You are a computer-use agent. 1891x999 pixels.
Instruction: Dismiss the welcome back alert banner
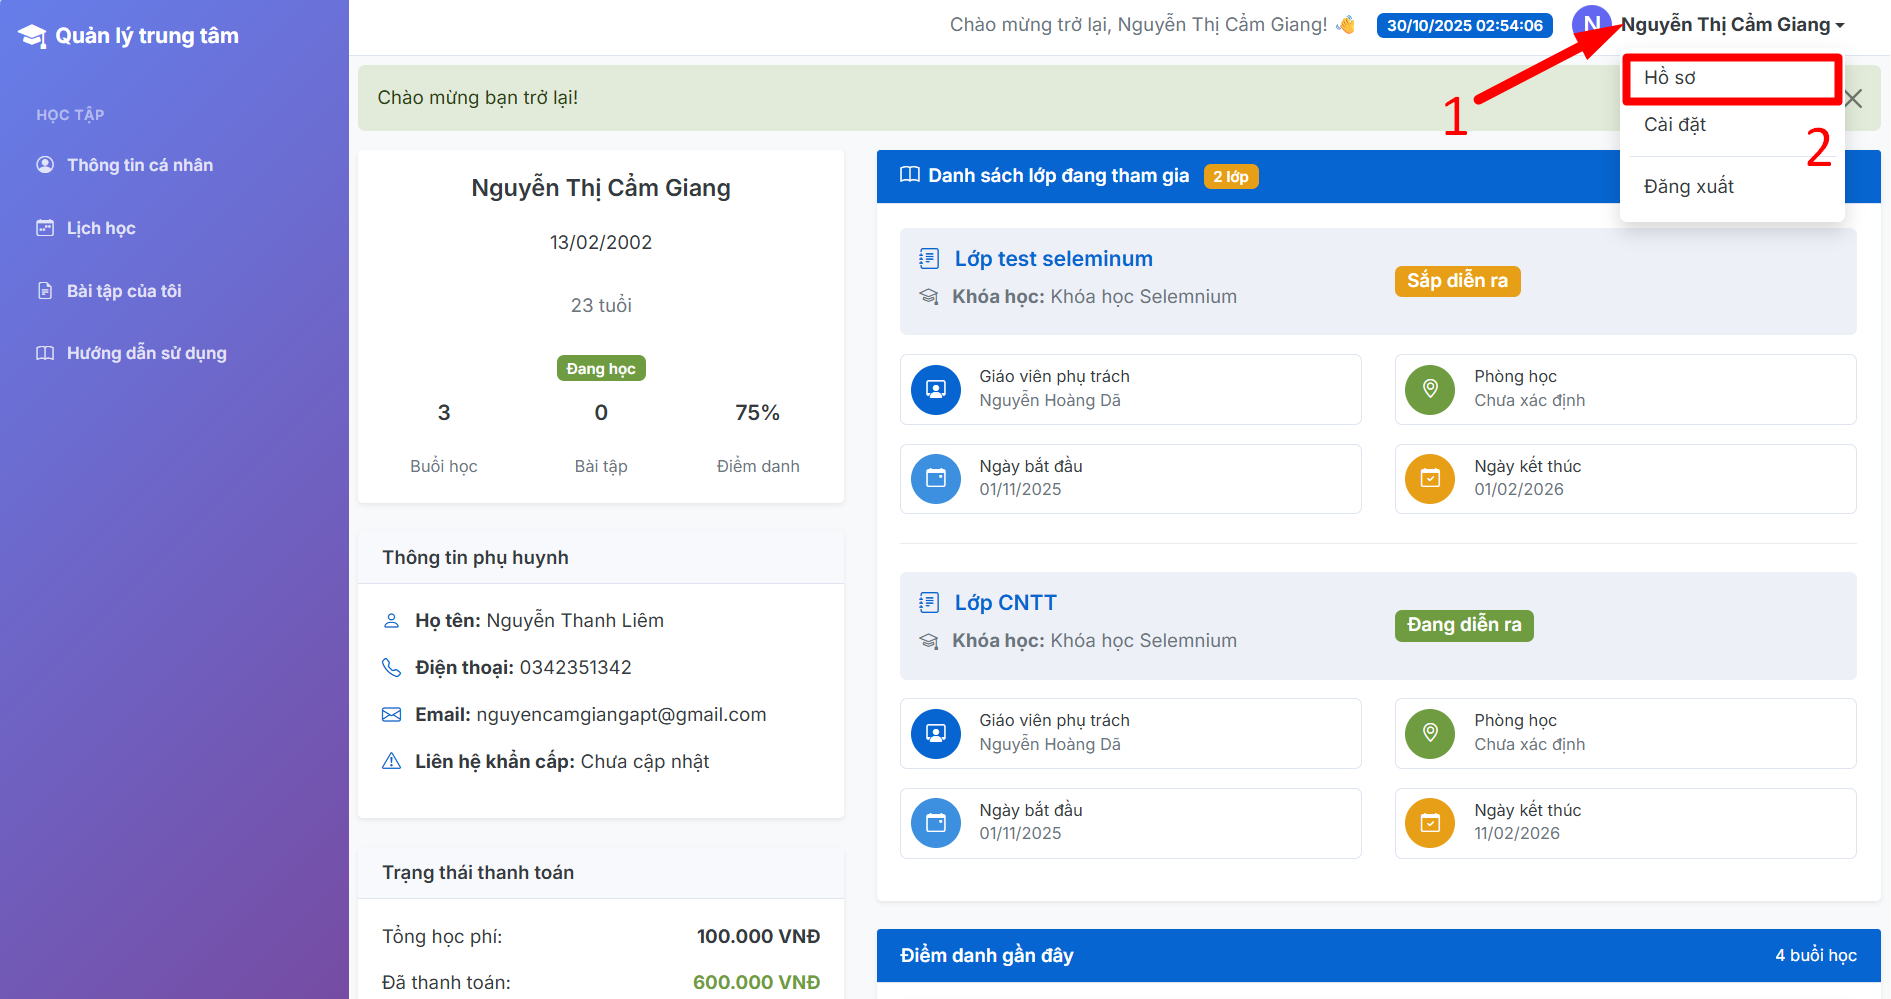click(x=1853, y=98)
